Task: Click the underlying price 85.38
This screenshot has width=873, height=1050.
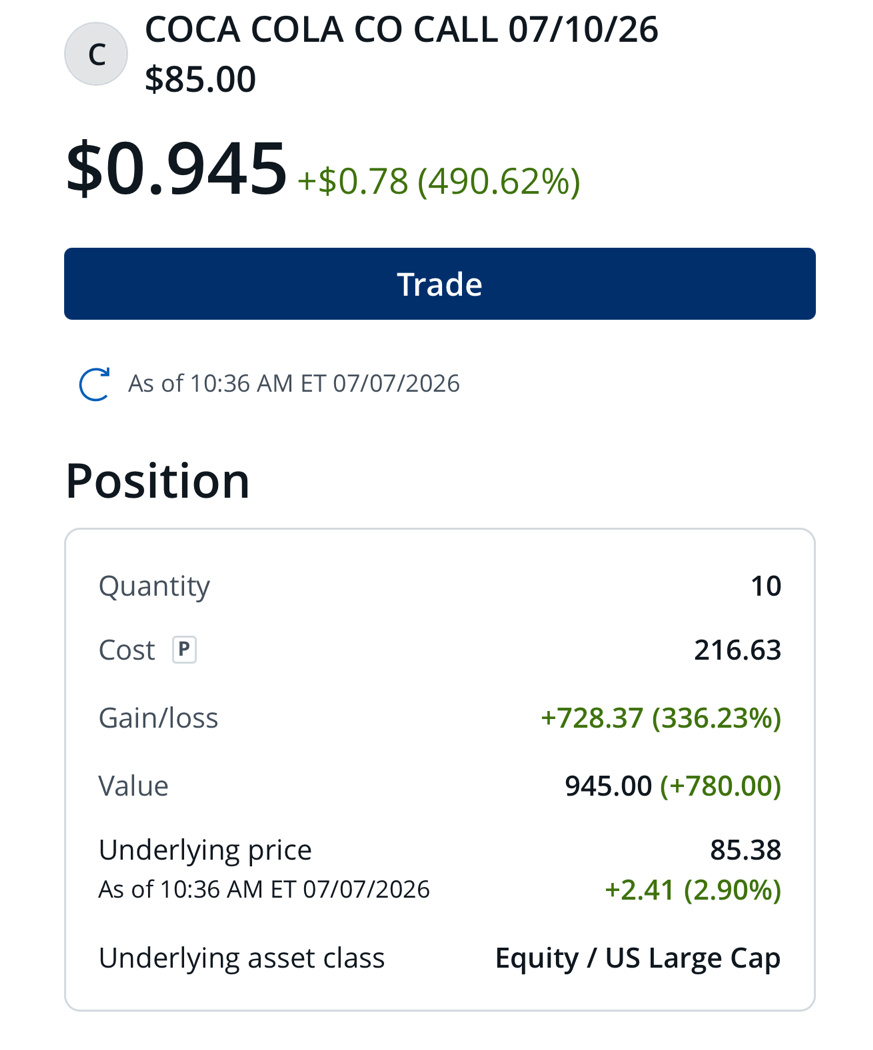Action: [746, 850]
